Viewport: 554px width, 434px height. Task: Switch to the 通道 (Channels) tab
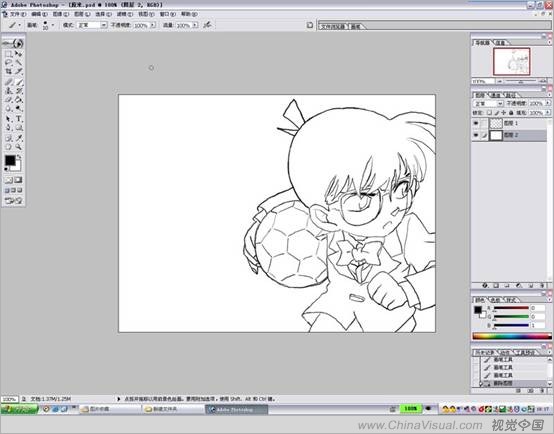(x=496, y=95)
